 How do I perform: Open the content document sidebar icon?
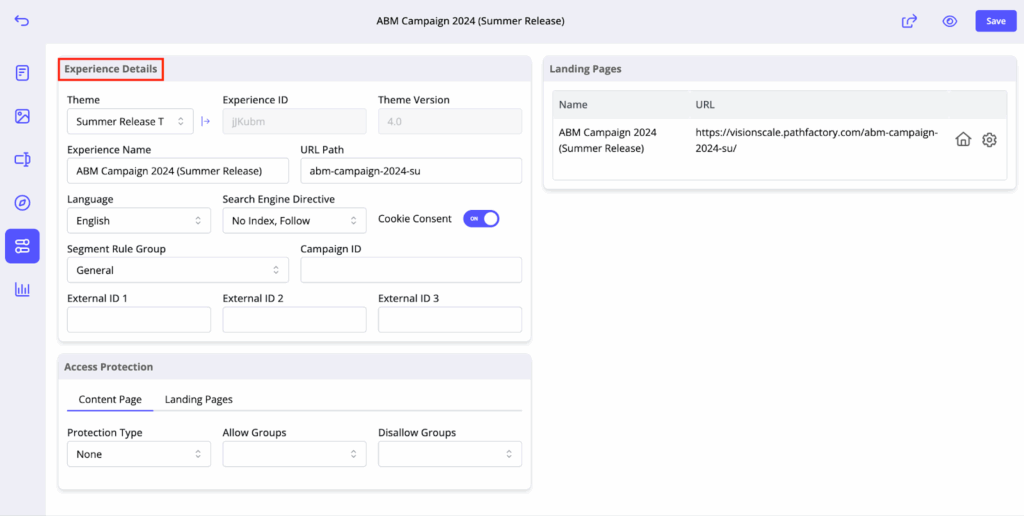click(22, 73)
